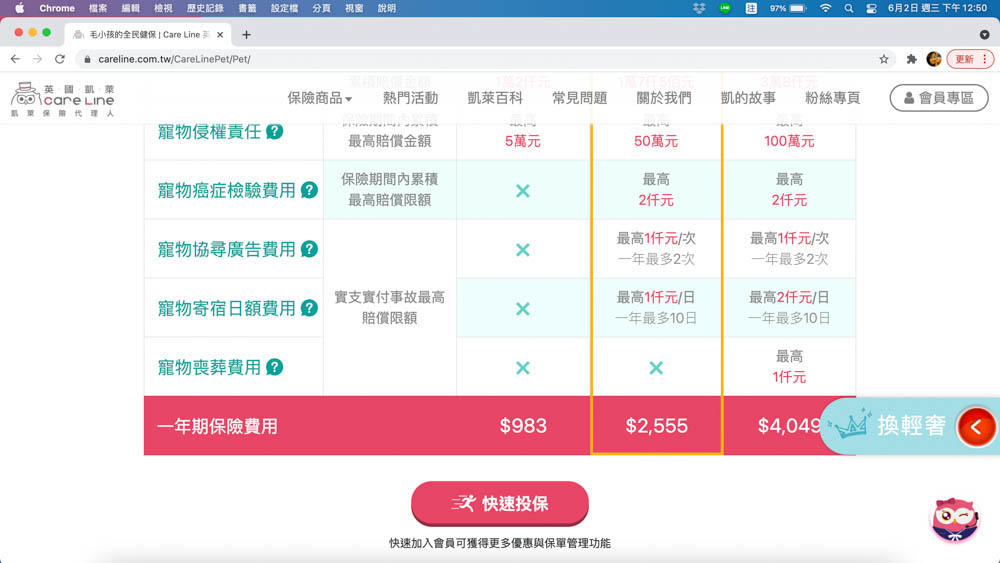Open the 凱的故事 nav item
This screenshot has width=1000, height=563.
748,98
